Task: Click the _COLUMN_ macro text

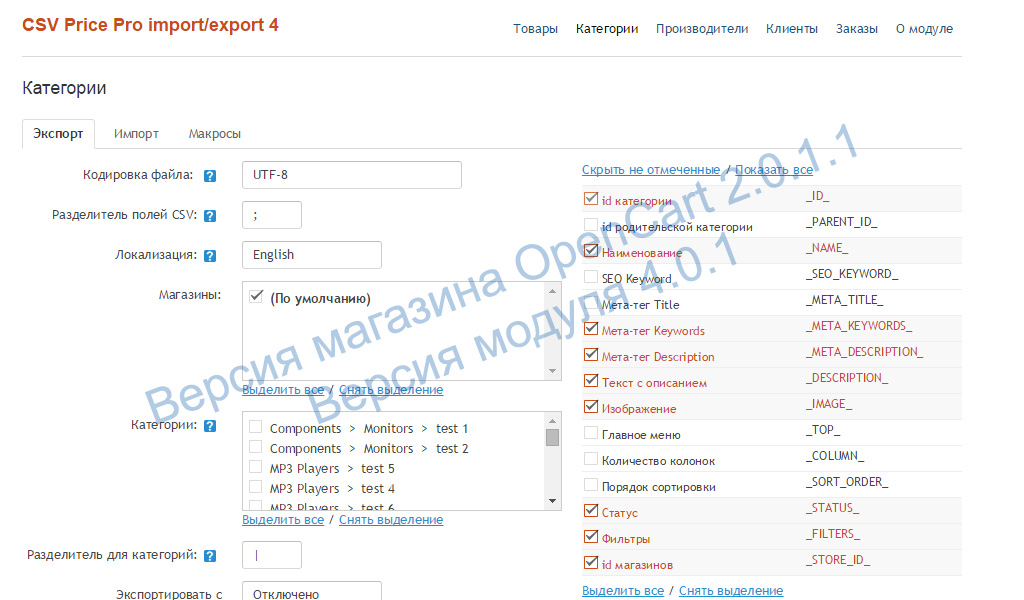Action: pos(835,456)
